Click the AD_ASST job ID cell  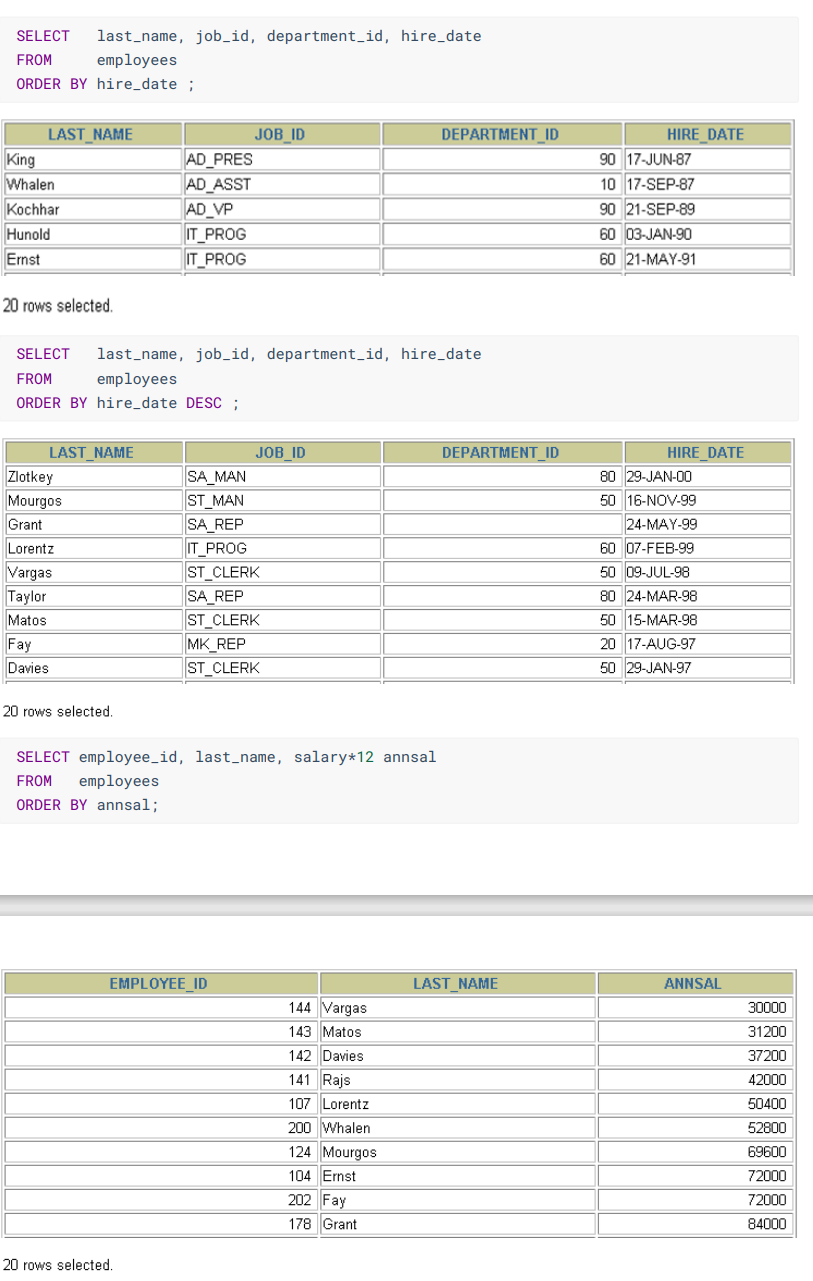281,185
